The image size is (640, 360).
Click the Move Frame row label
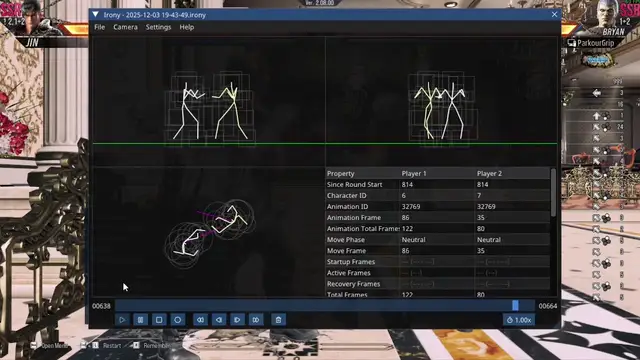coord(346,251)
